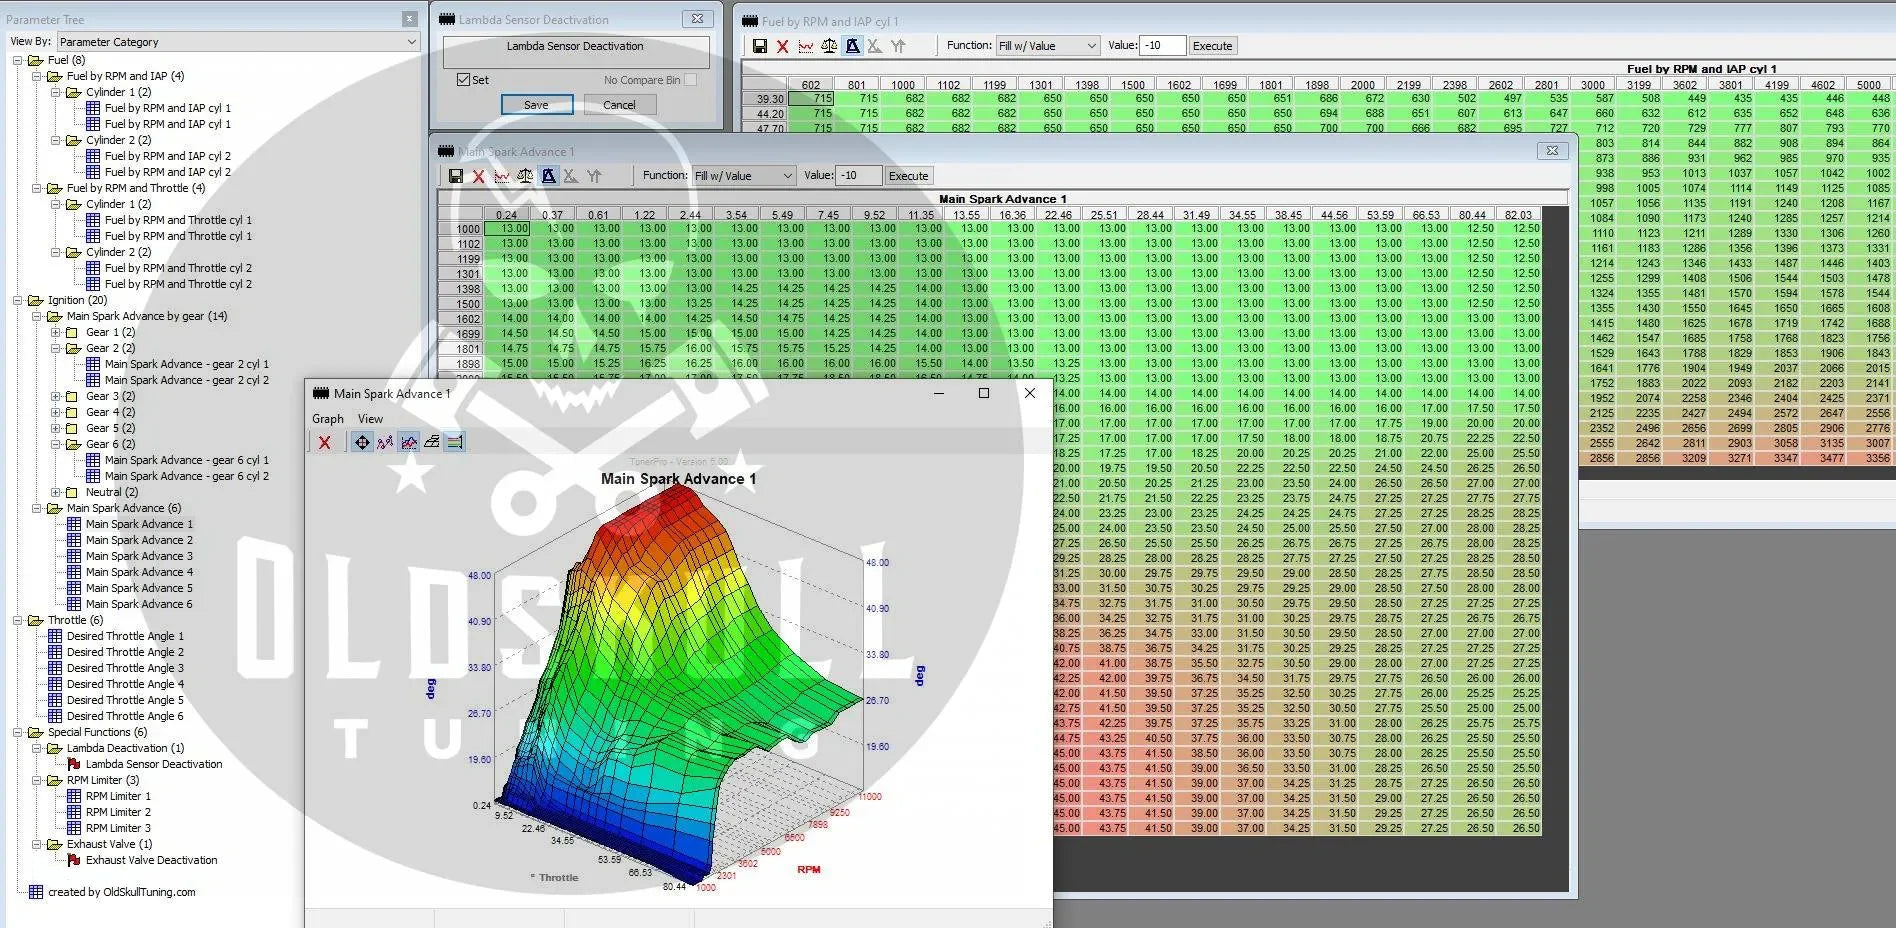Open the Graph menu in 3D graph window
This screenshot has height=928, width=1896.
327,419
